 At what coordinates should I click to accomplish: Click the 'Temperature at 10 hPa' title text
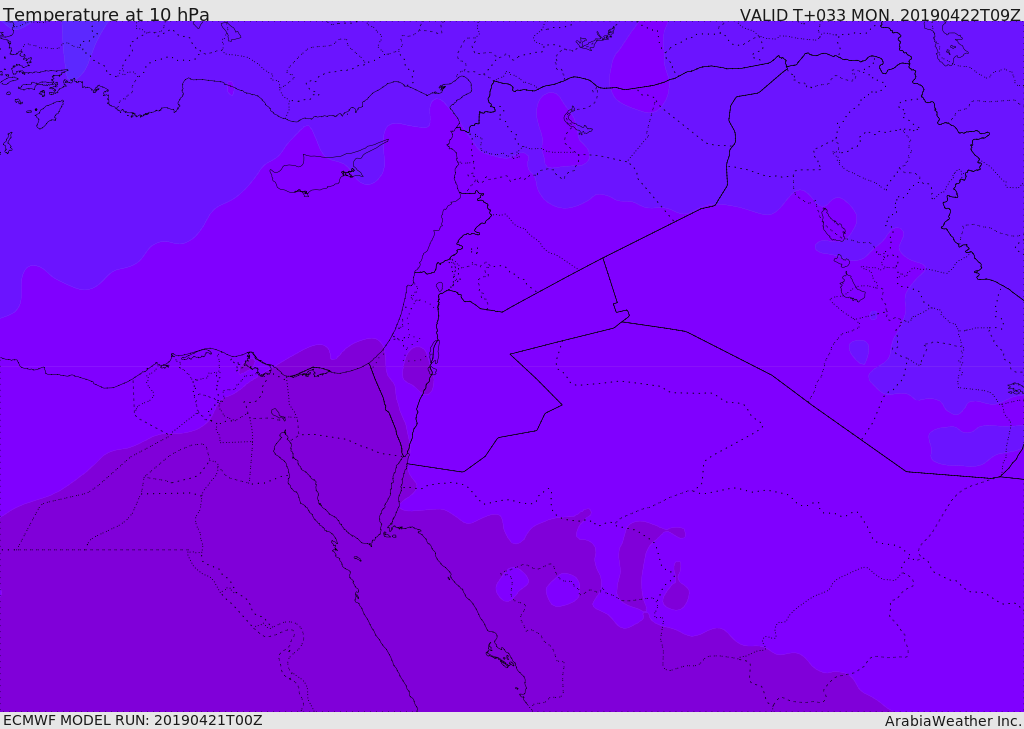click(x=106, y=14)
